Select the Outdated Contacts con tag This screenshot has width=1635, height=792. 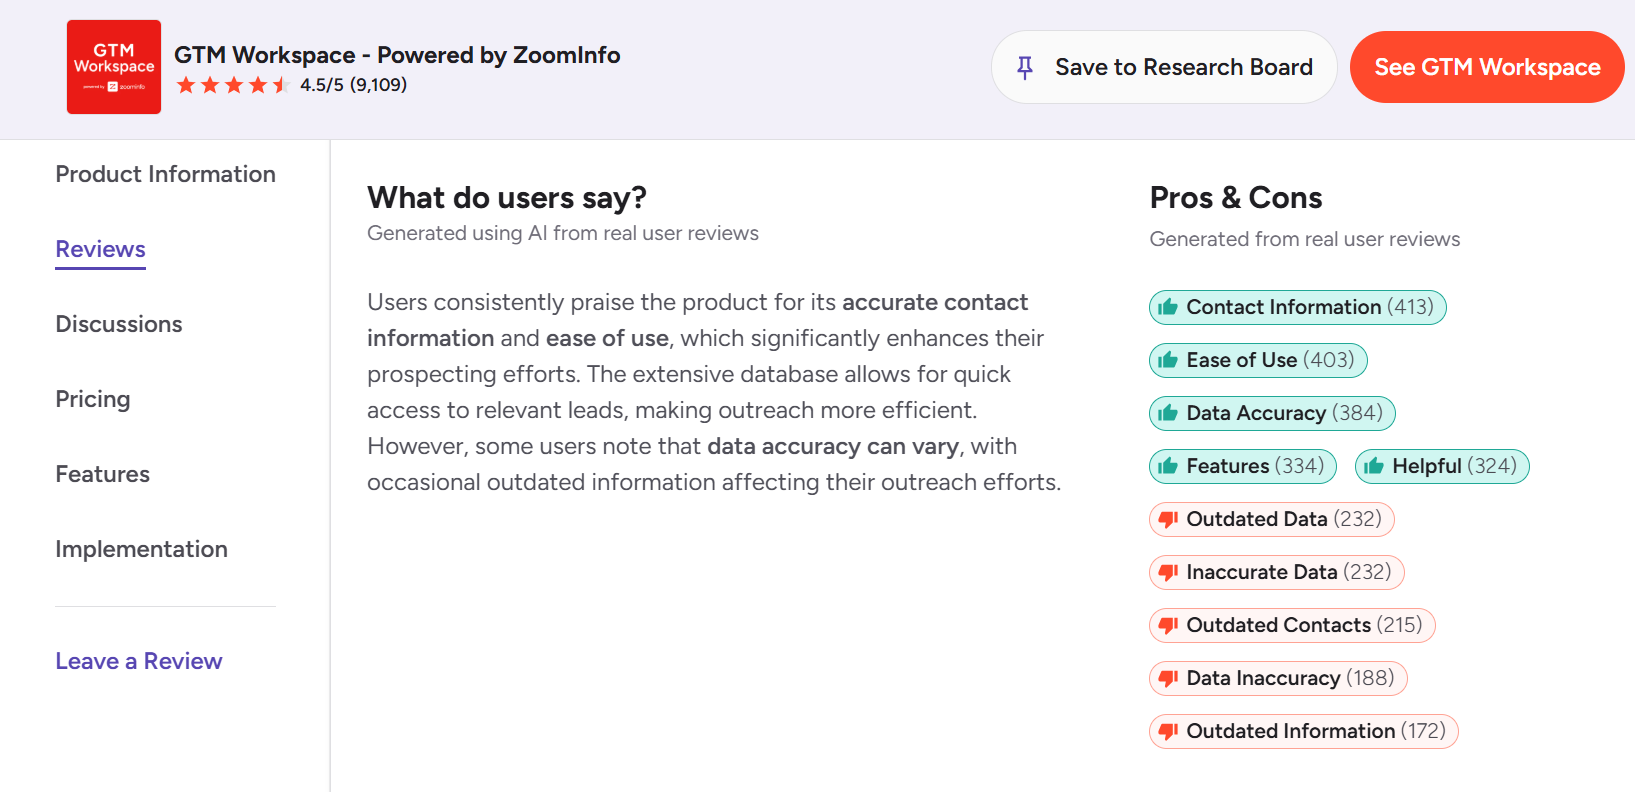point(1292,625)
